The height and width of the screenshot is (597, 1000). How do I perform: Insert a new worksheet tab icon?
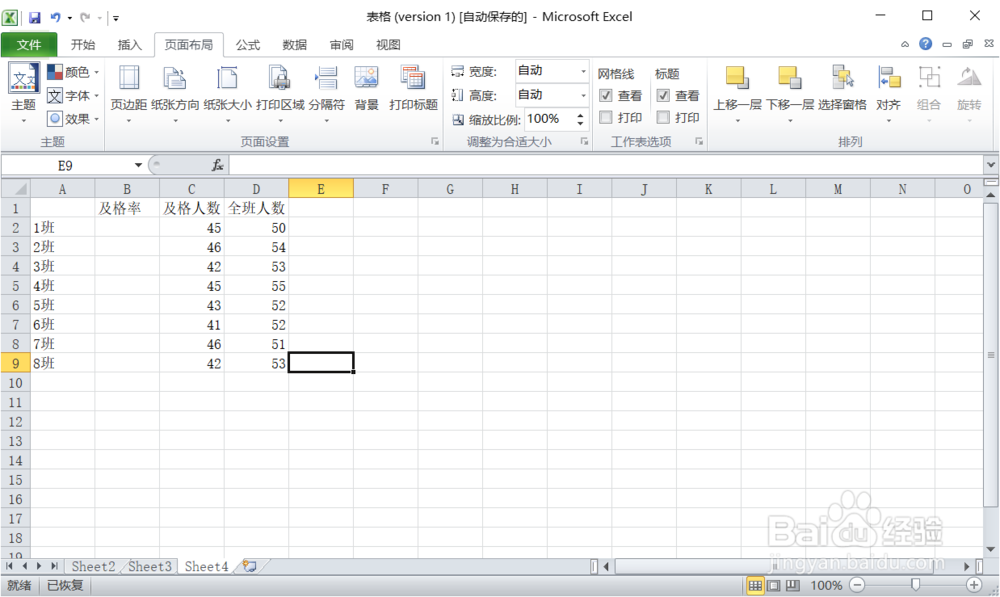[249, 566]
